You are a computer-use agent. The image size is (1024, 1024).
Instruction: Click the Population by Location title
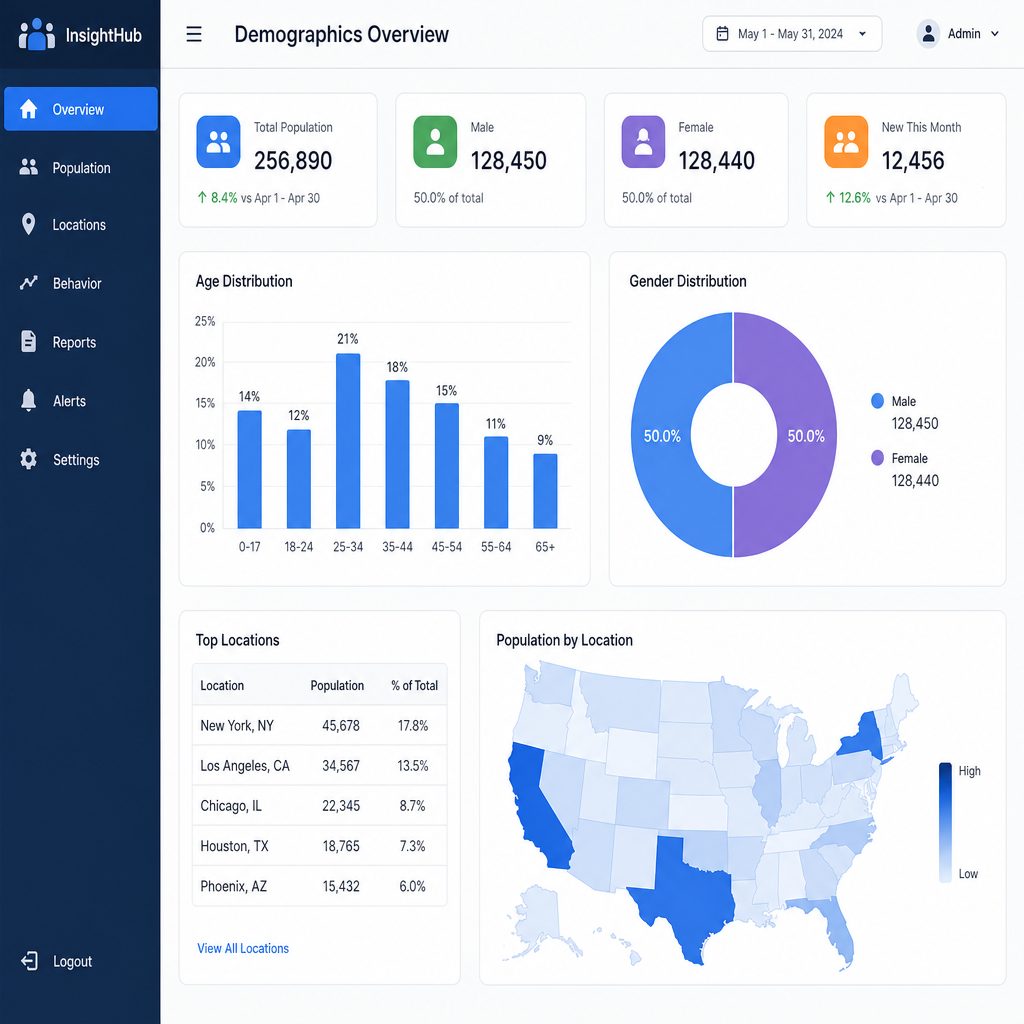coord(564,640)
